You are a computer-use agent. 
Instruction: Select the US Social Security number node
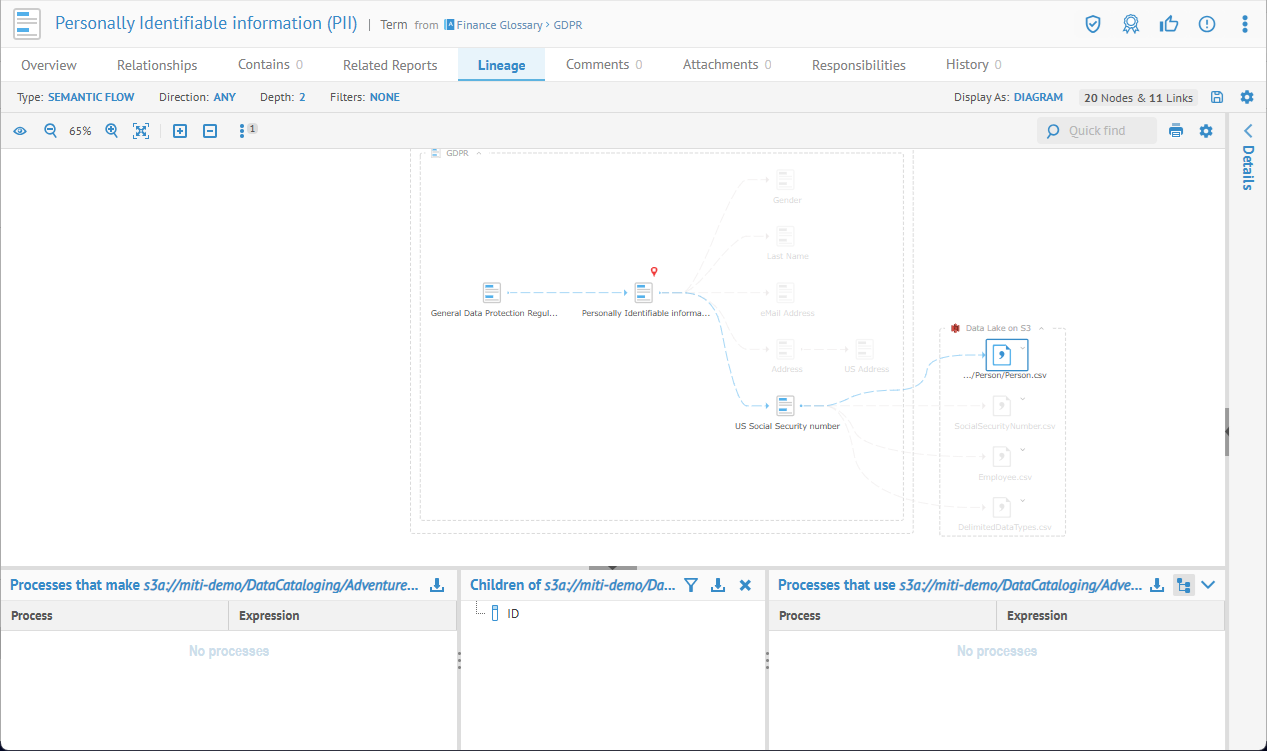point(785,405)
